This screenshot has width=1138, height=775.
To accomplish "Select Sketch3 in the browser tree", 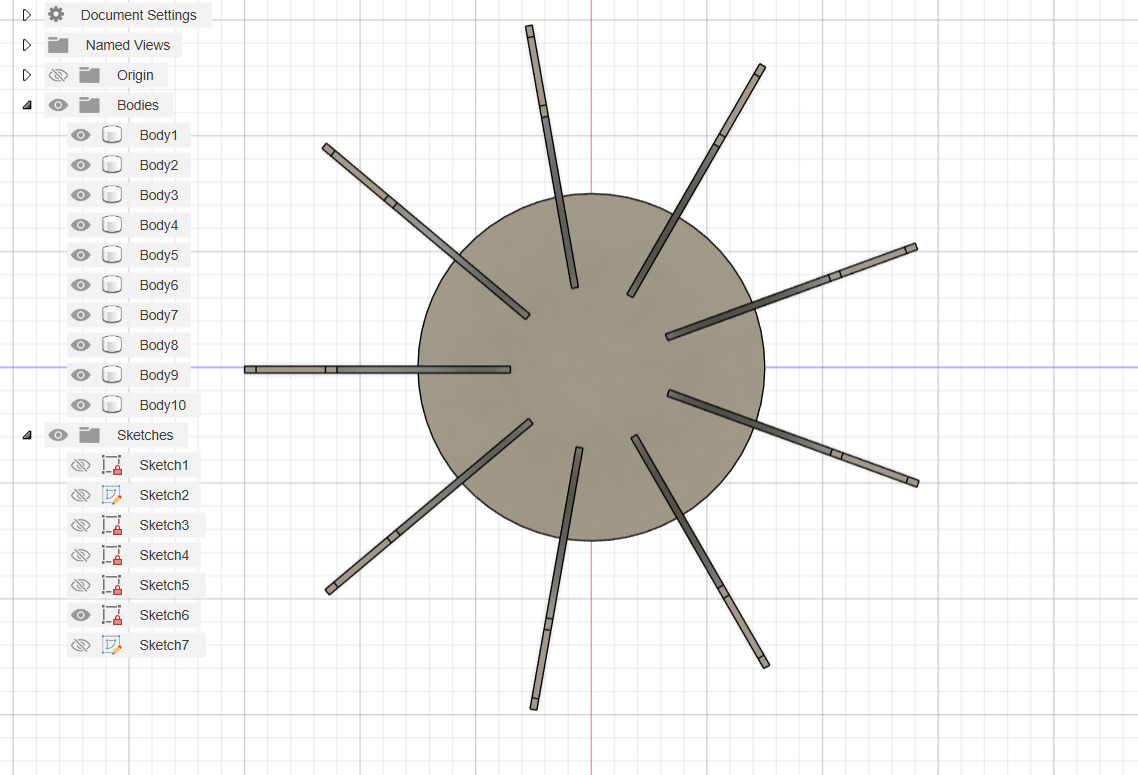I will [x=164, y=525].
